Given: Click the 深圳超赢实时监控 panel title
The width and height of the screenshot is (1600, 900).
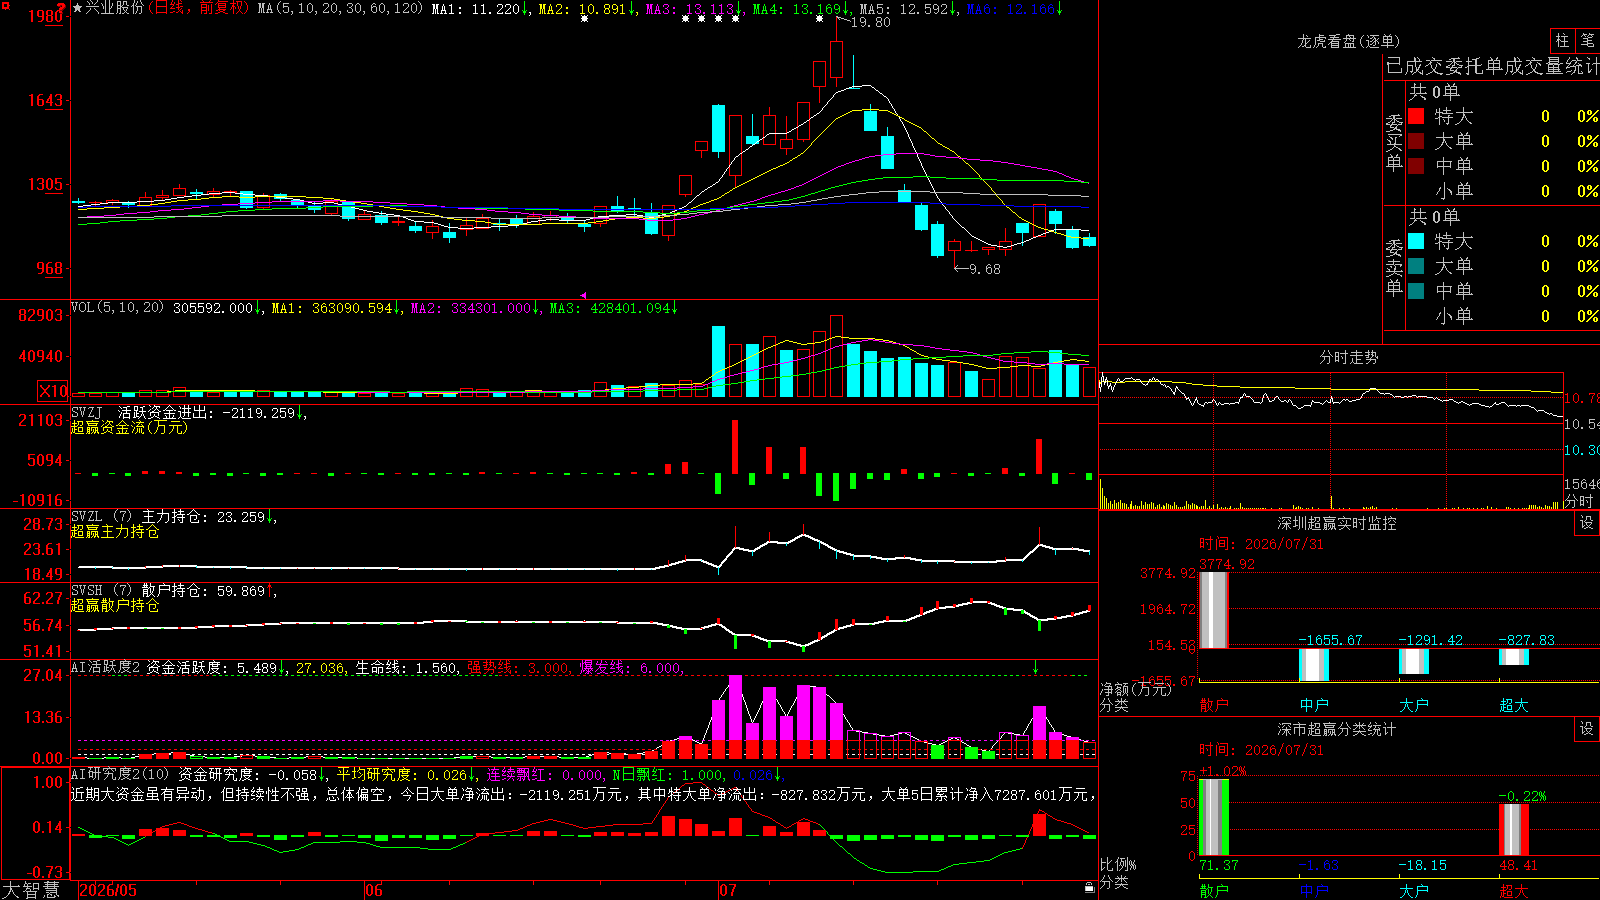Looking at the screenshot, I should pyautogui.click(x=1336, y=523).
